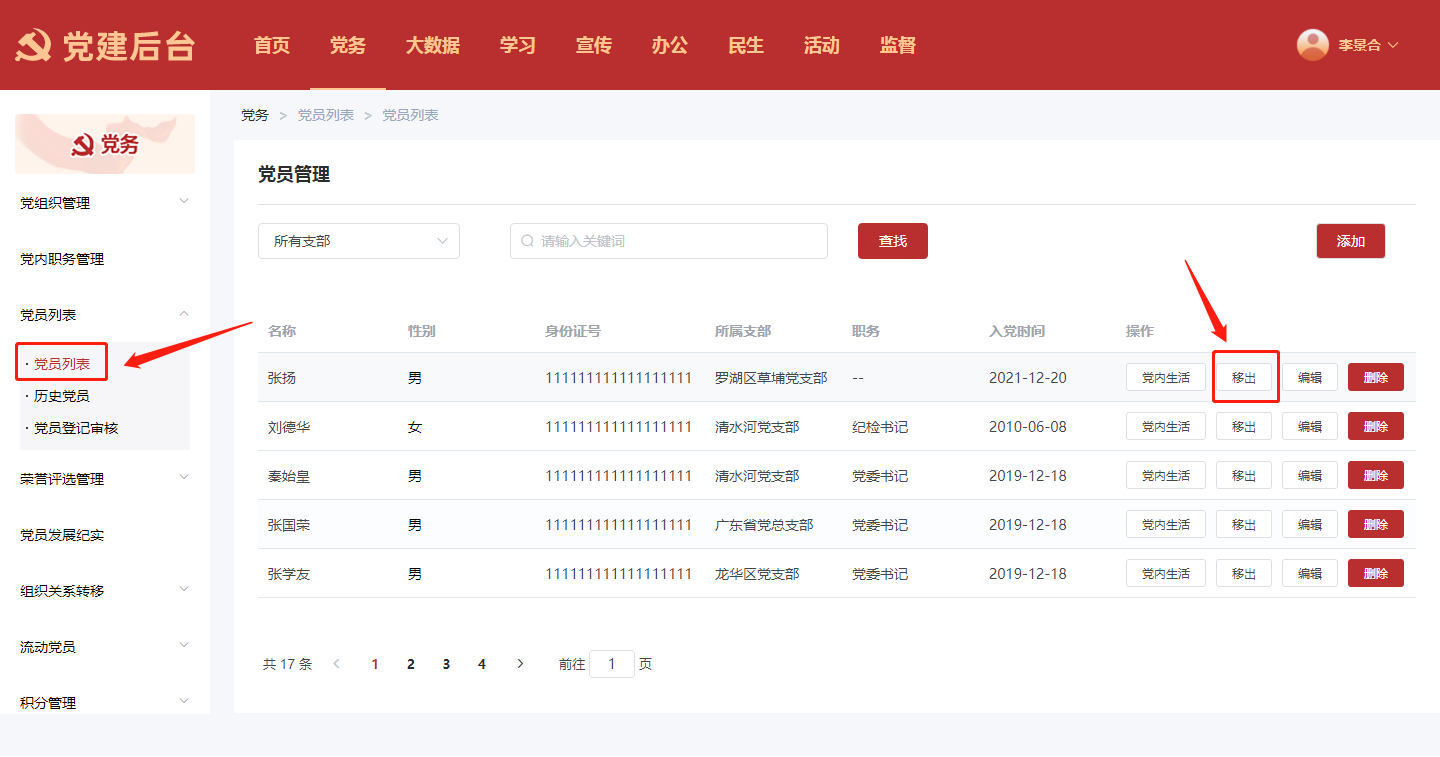Click search magnifier icon in keyword field
1440x757 pixels.
pos(528,241)
